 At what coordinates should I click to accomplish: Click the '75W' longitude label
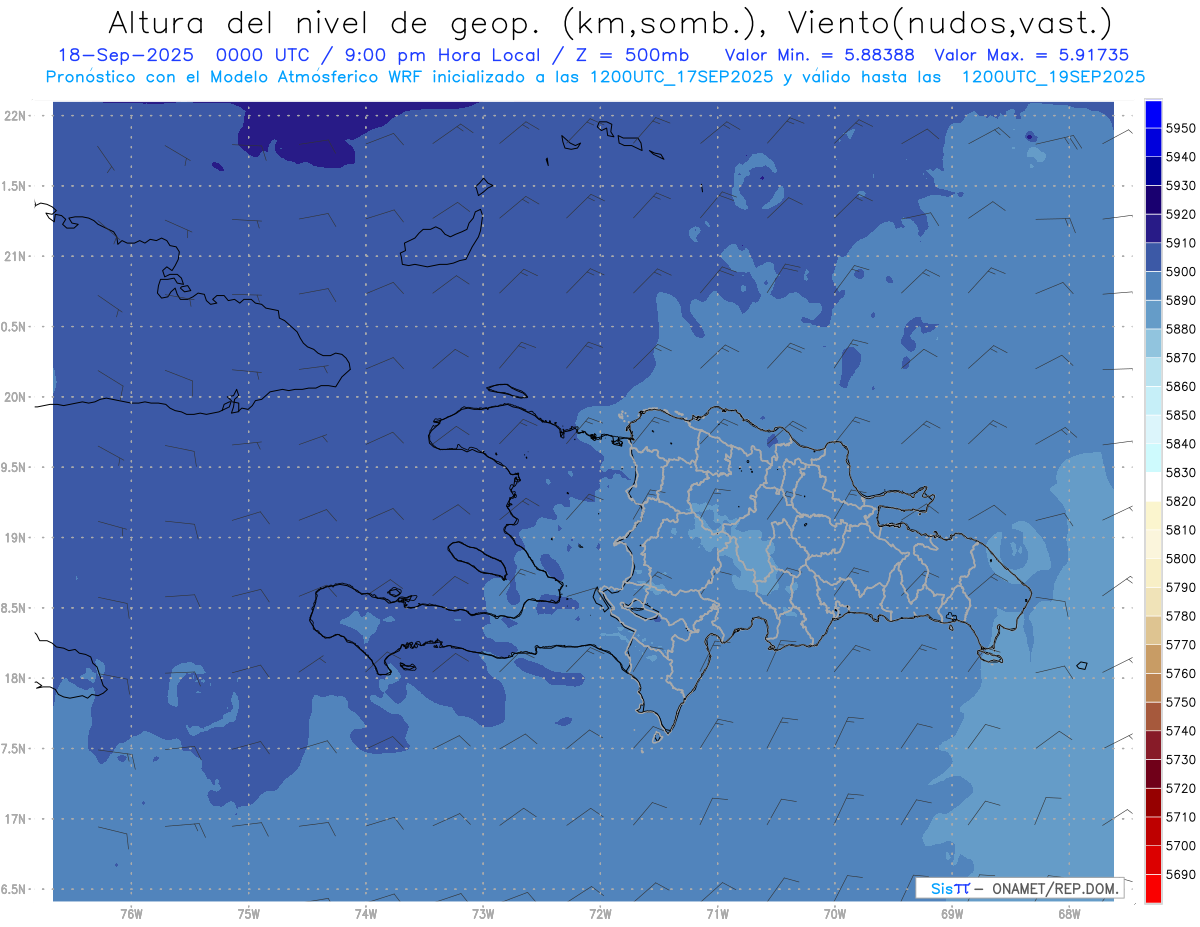[x=249, y=914]
